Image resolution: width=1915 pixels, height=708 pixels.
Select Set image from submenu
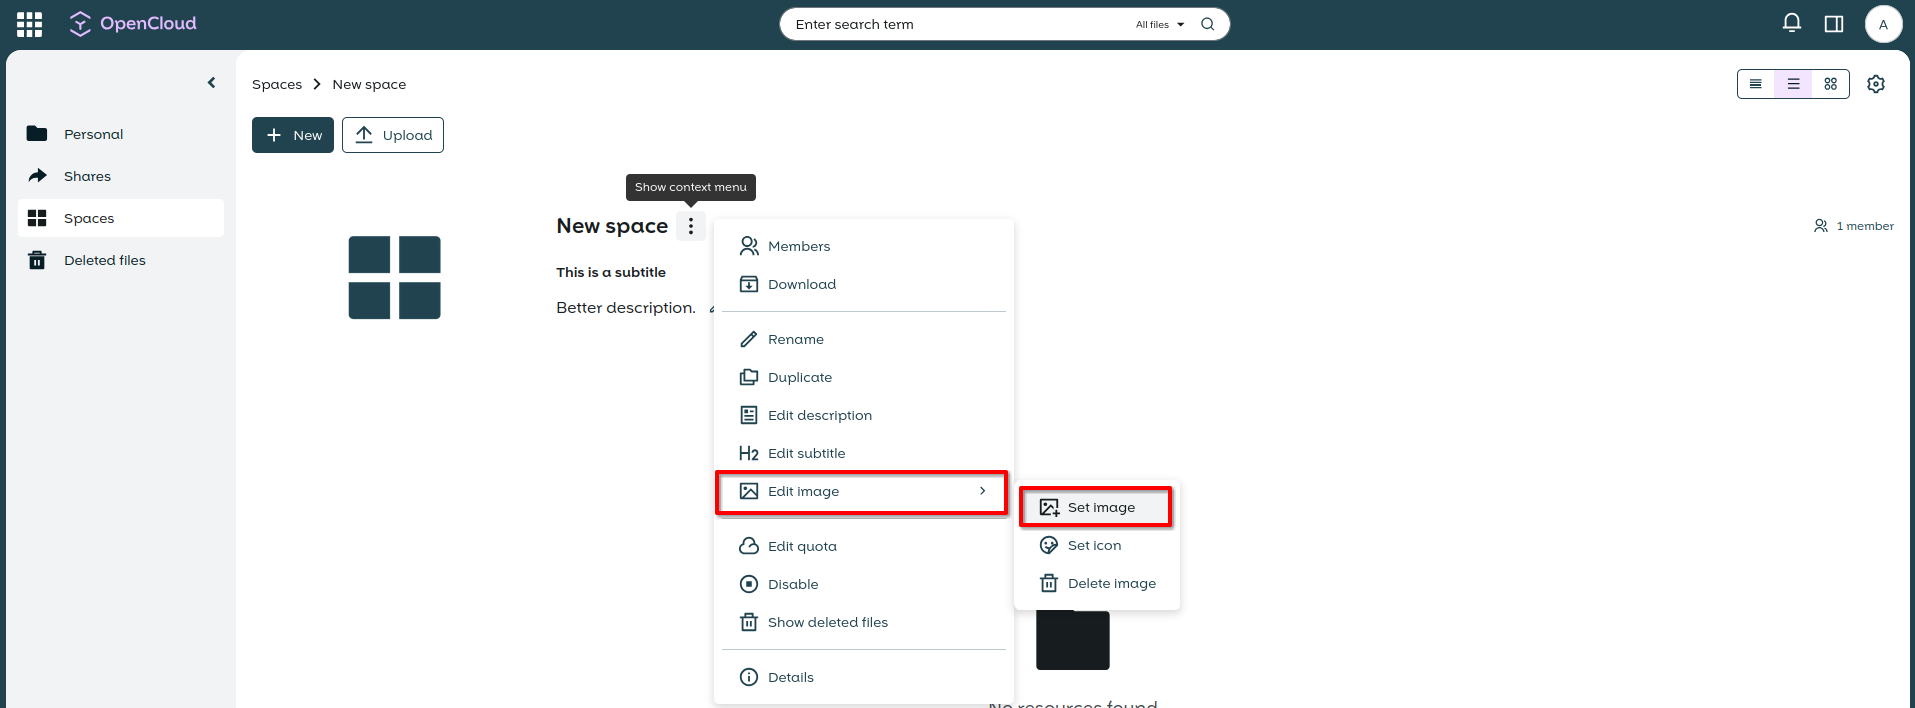[1095, 507]
